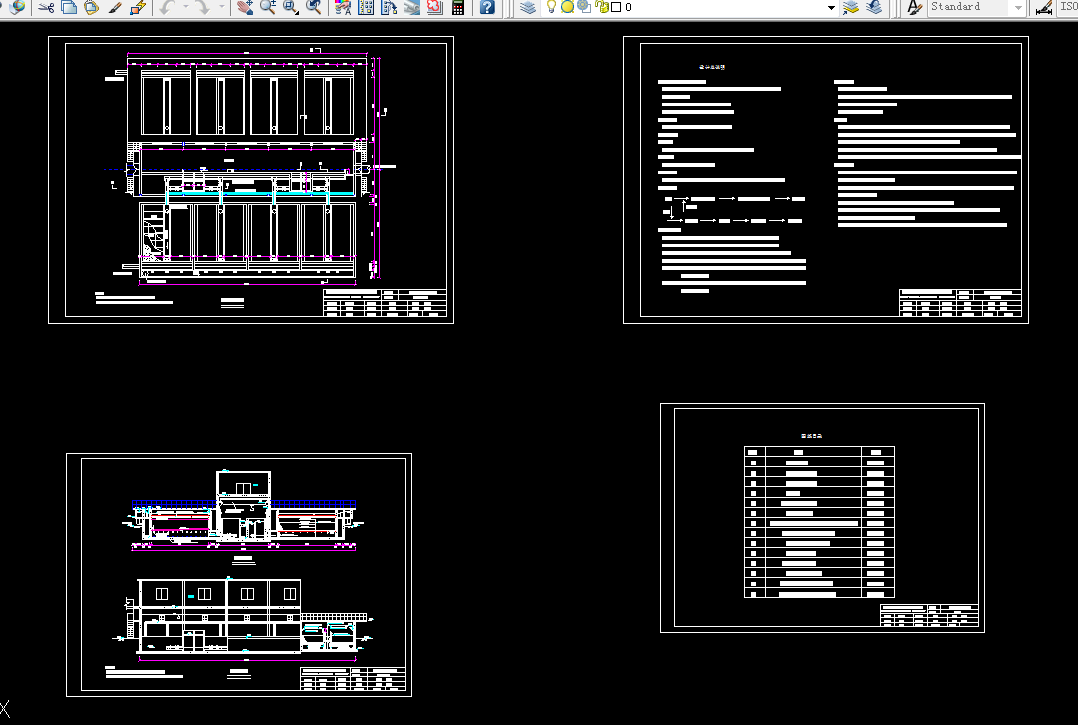The width and height of the screenshot is (1078, 725).
Task: Open the DesignCenter icon
Action: pos(366,8)
